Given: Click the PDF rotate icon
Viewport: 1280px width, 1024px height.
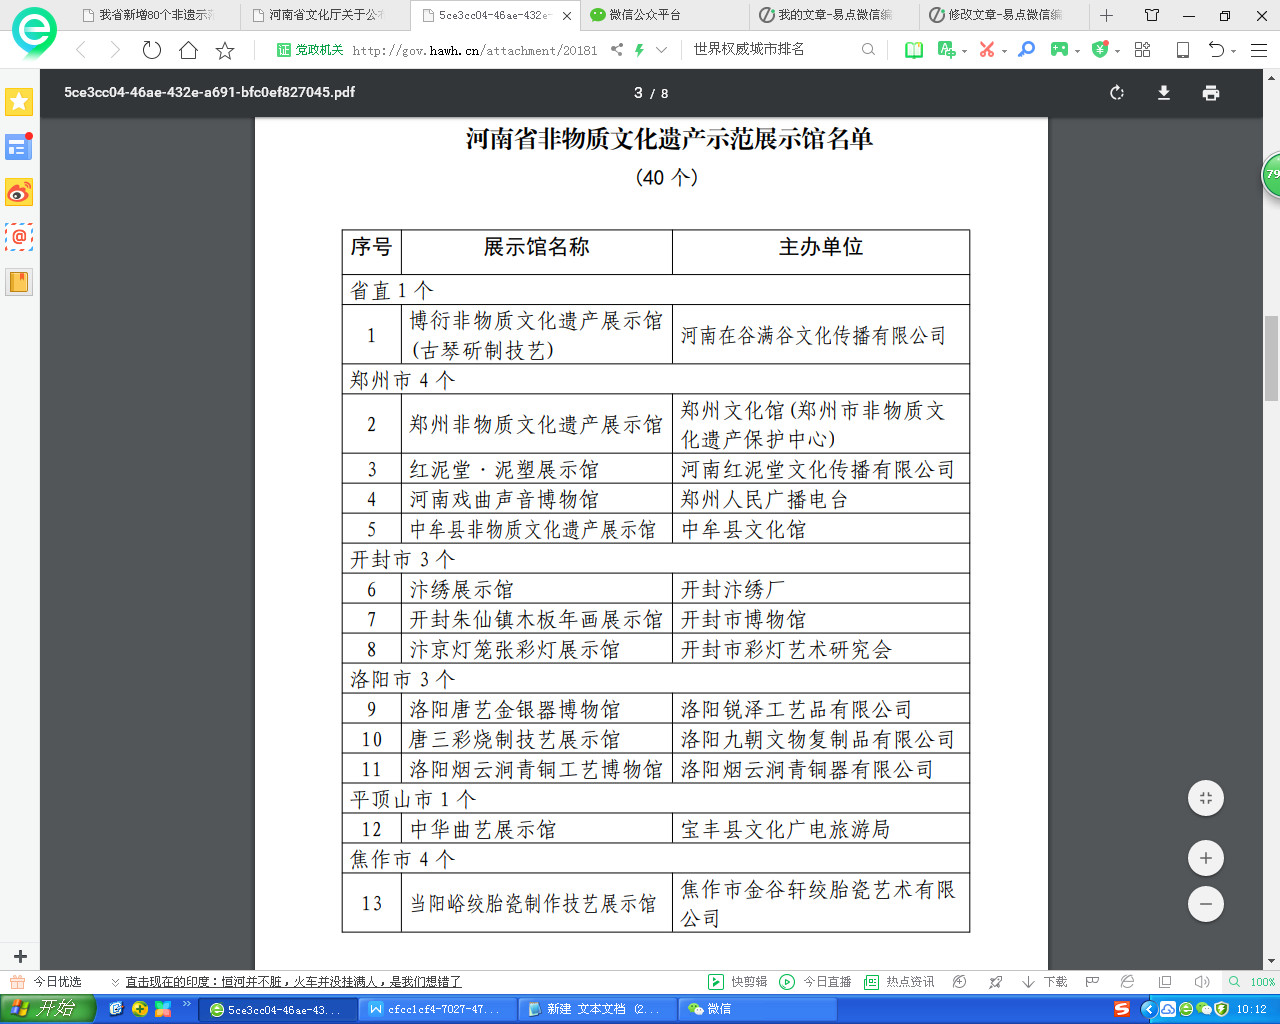Looking at the screenshot, I should click(x=1117, y=93).
